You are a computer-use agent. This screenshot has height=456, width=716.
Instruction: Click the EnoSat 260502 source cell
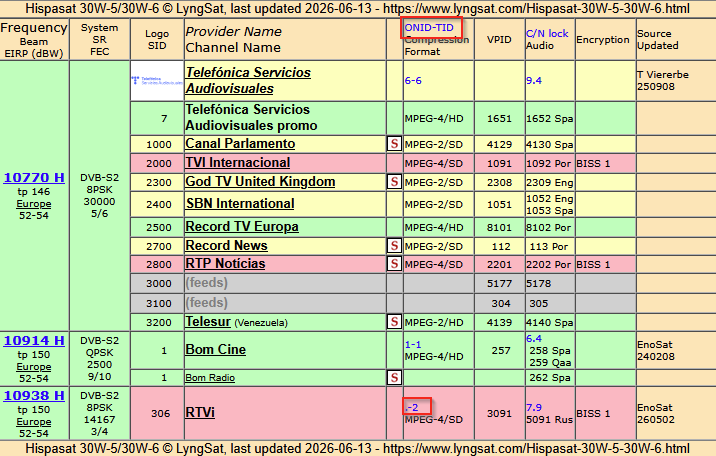pyautogui.click(x=676, y=414)
